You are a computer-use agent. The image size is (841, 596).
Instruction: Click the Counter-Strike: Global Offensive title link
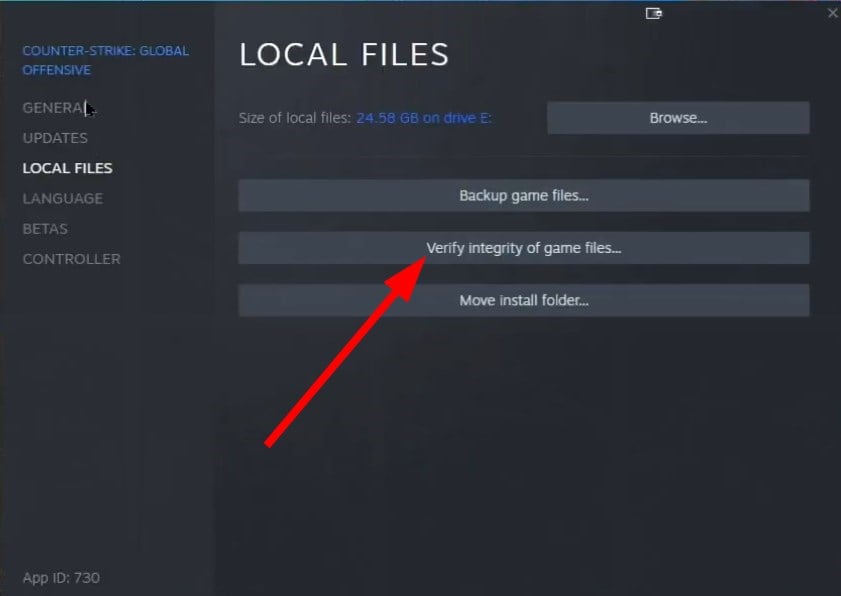[105, 60]
